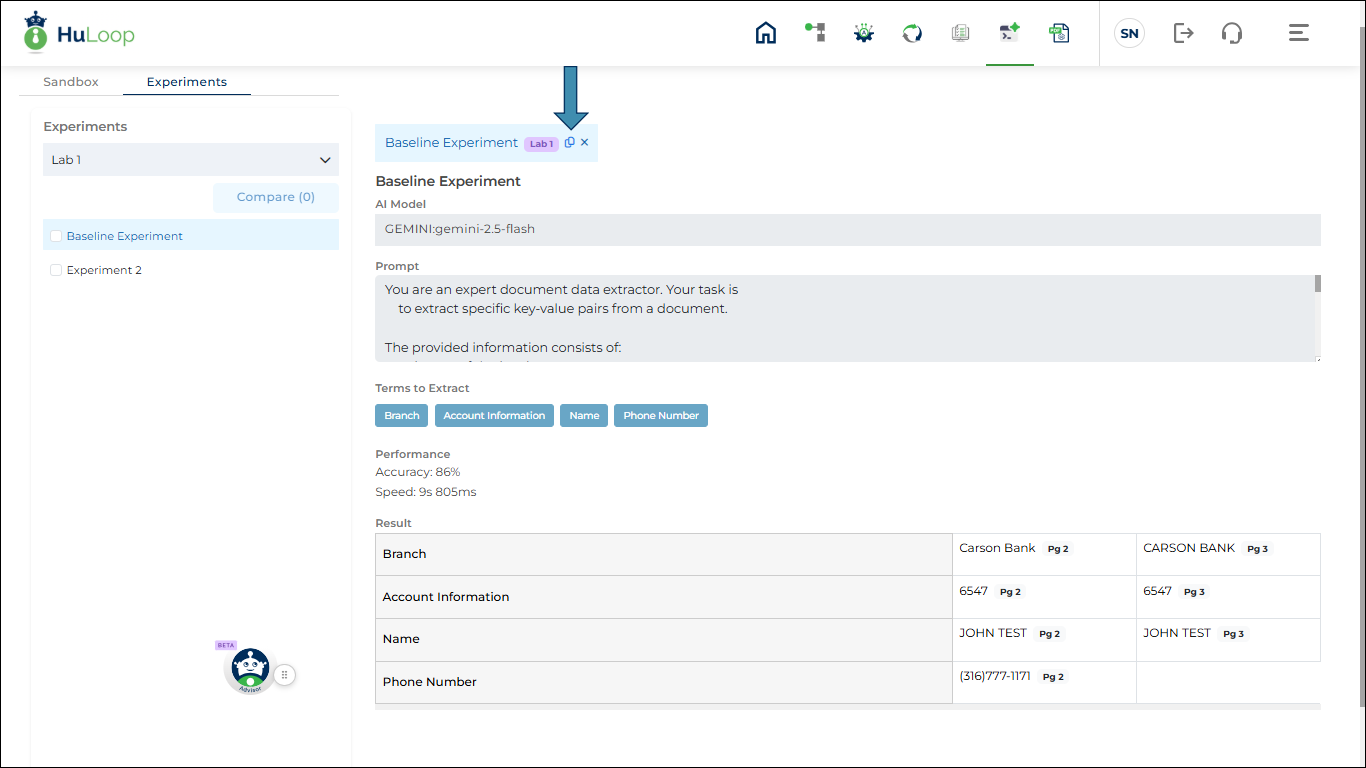Open the Advisor robot assistant
The image size is (1366, 768).
(250, 670)
